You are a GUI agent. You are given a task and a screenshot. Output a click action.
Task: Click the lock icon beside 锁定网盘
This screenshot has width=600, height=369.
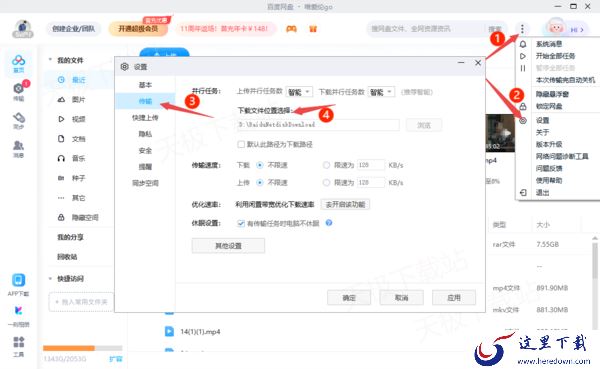coord(523,106)
